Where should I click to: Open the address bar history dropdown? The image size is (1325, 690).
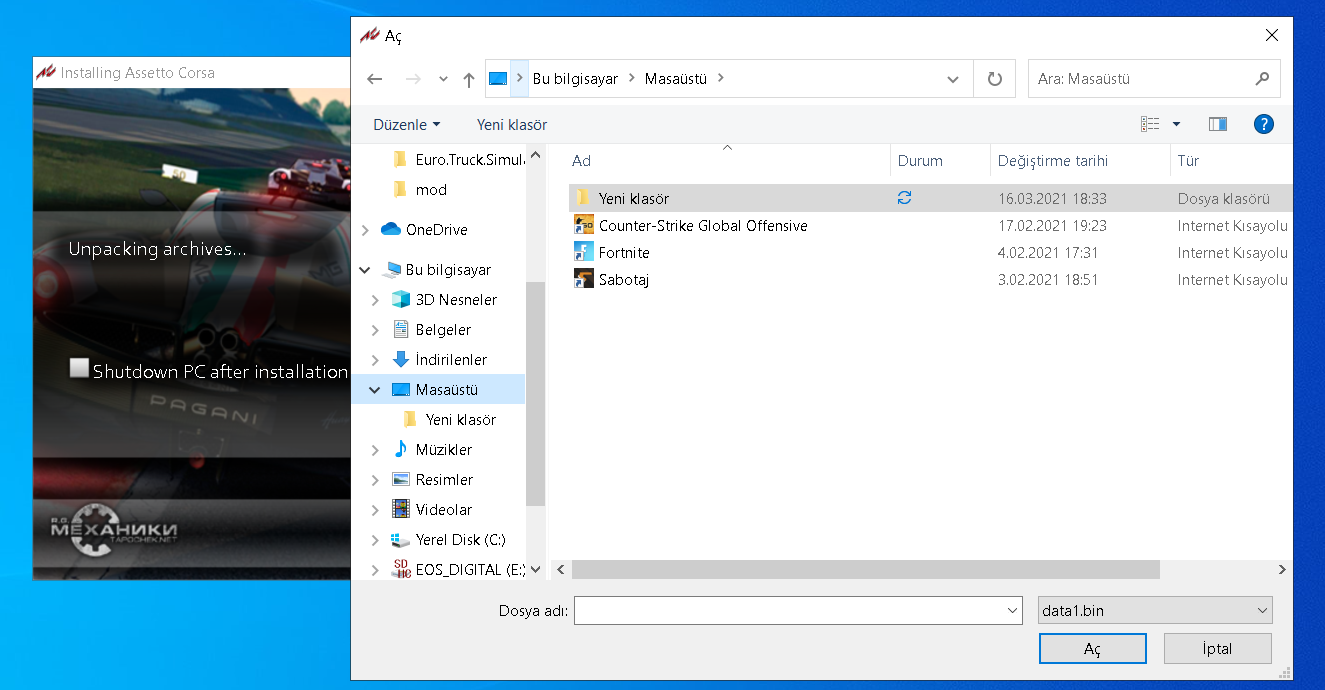(953, 79)
